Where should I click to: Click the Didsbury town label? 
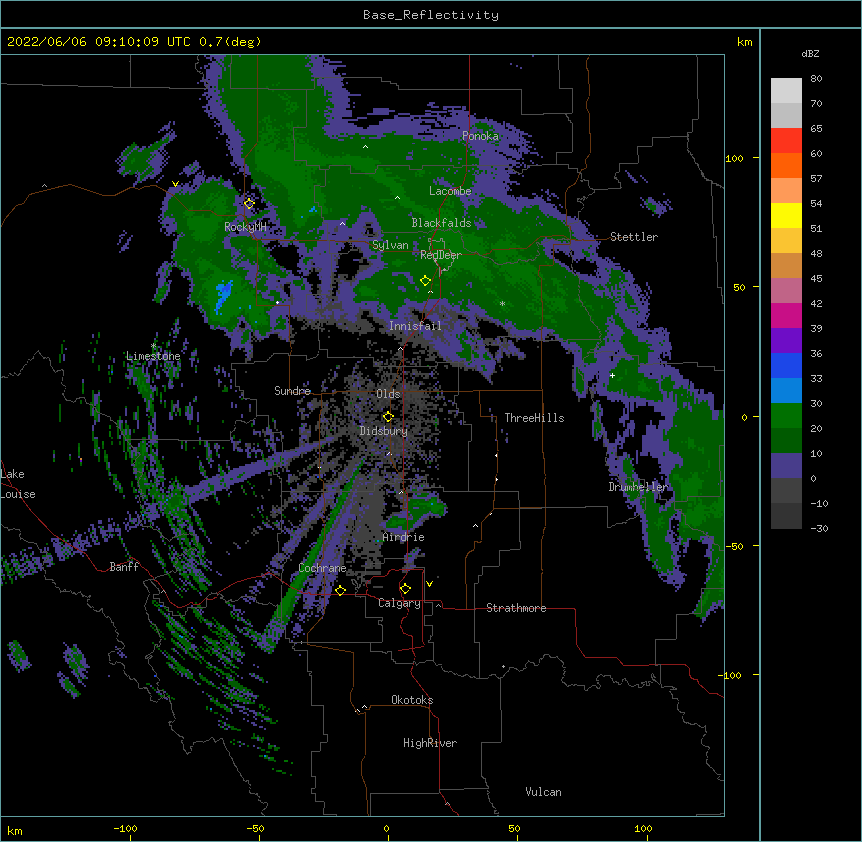383,431
